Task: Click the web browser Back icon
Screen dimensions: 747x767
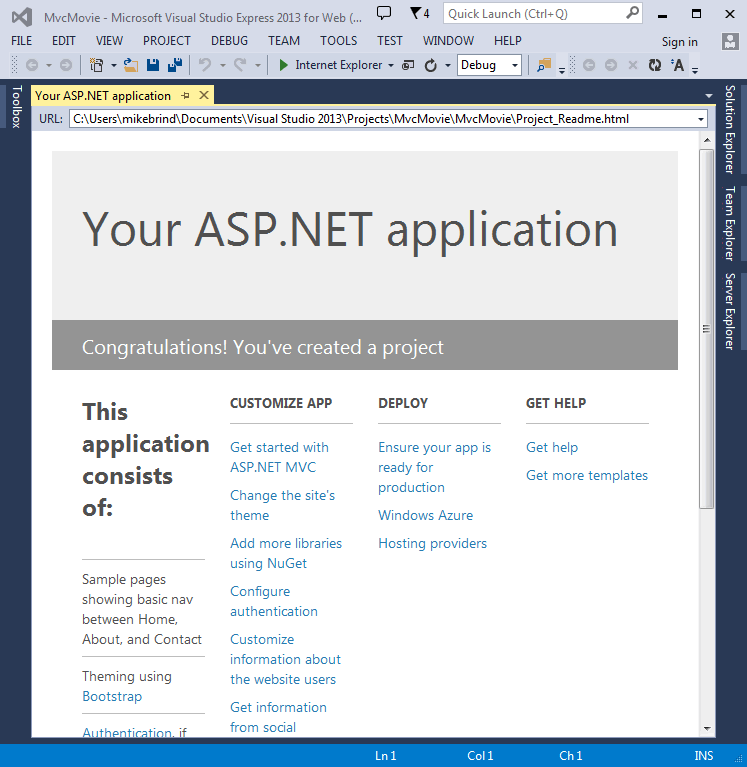Action: [x=589, y=65]
